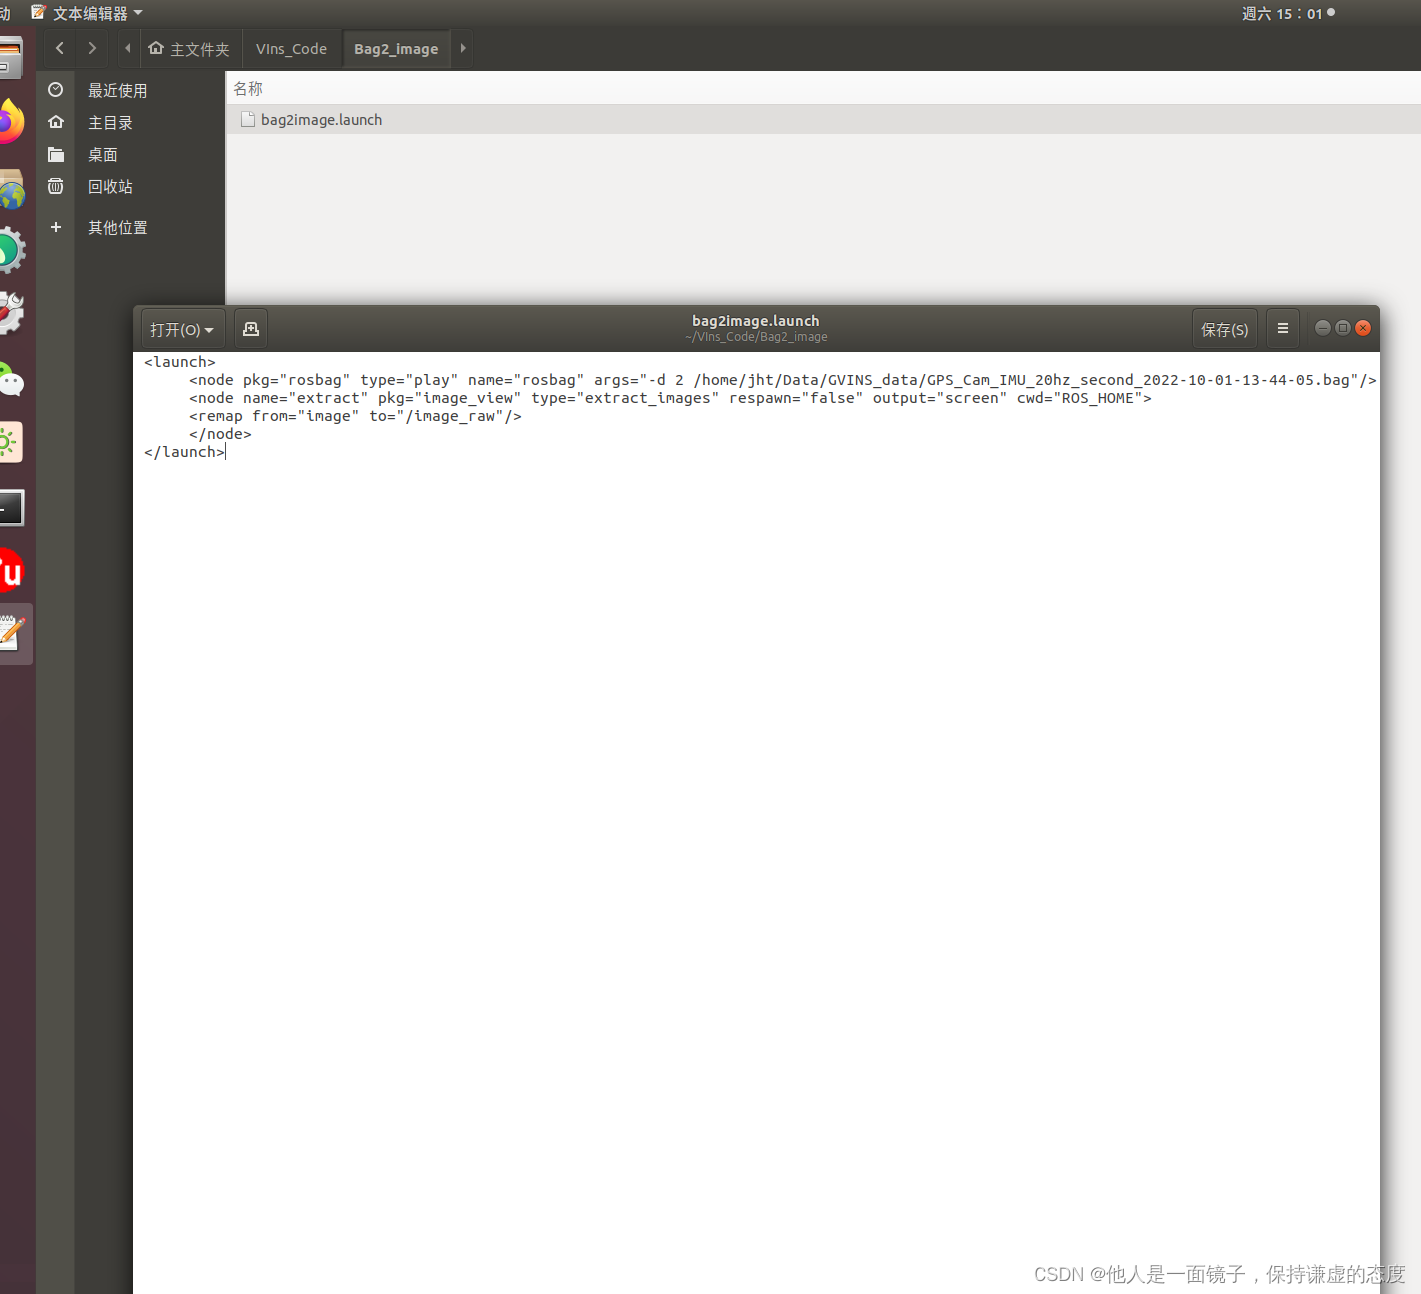Select 其他位置 in the sidebar

tap(116, 227)
